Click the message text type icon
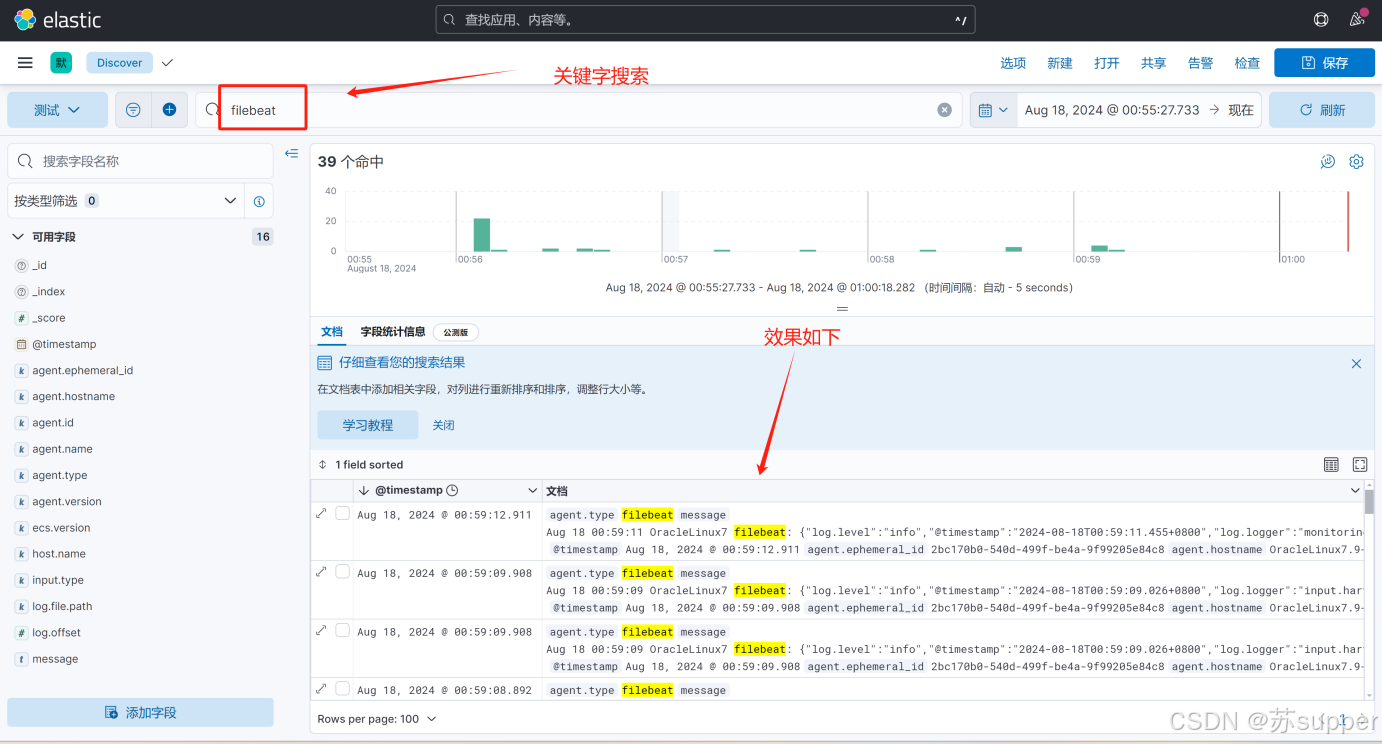This screenshot has height=744, width=1382. pos(21,659)
